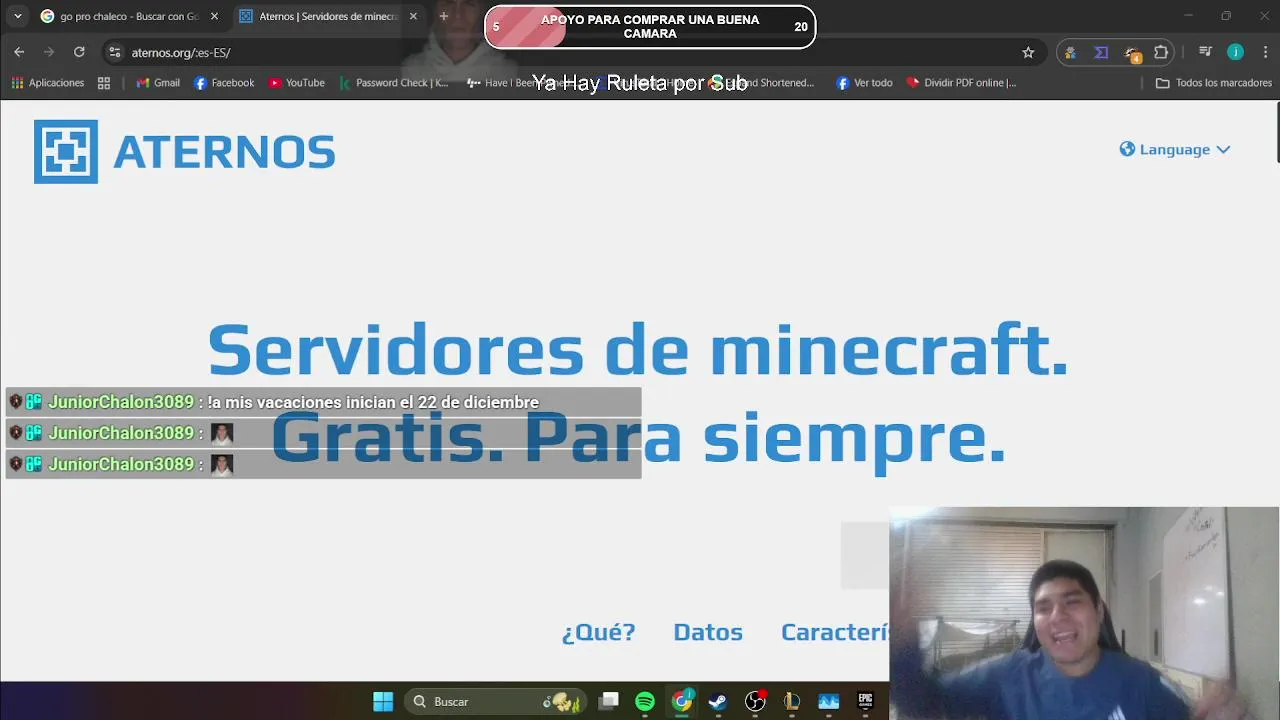Viewport: 1280px width, 720px height.
Task: Bookmark this page with the star icon
Action: pos(1028,52)
